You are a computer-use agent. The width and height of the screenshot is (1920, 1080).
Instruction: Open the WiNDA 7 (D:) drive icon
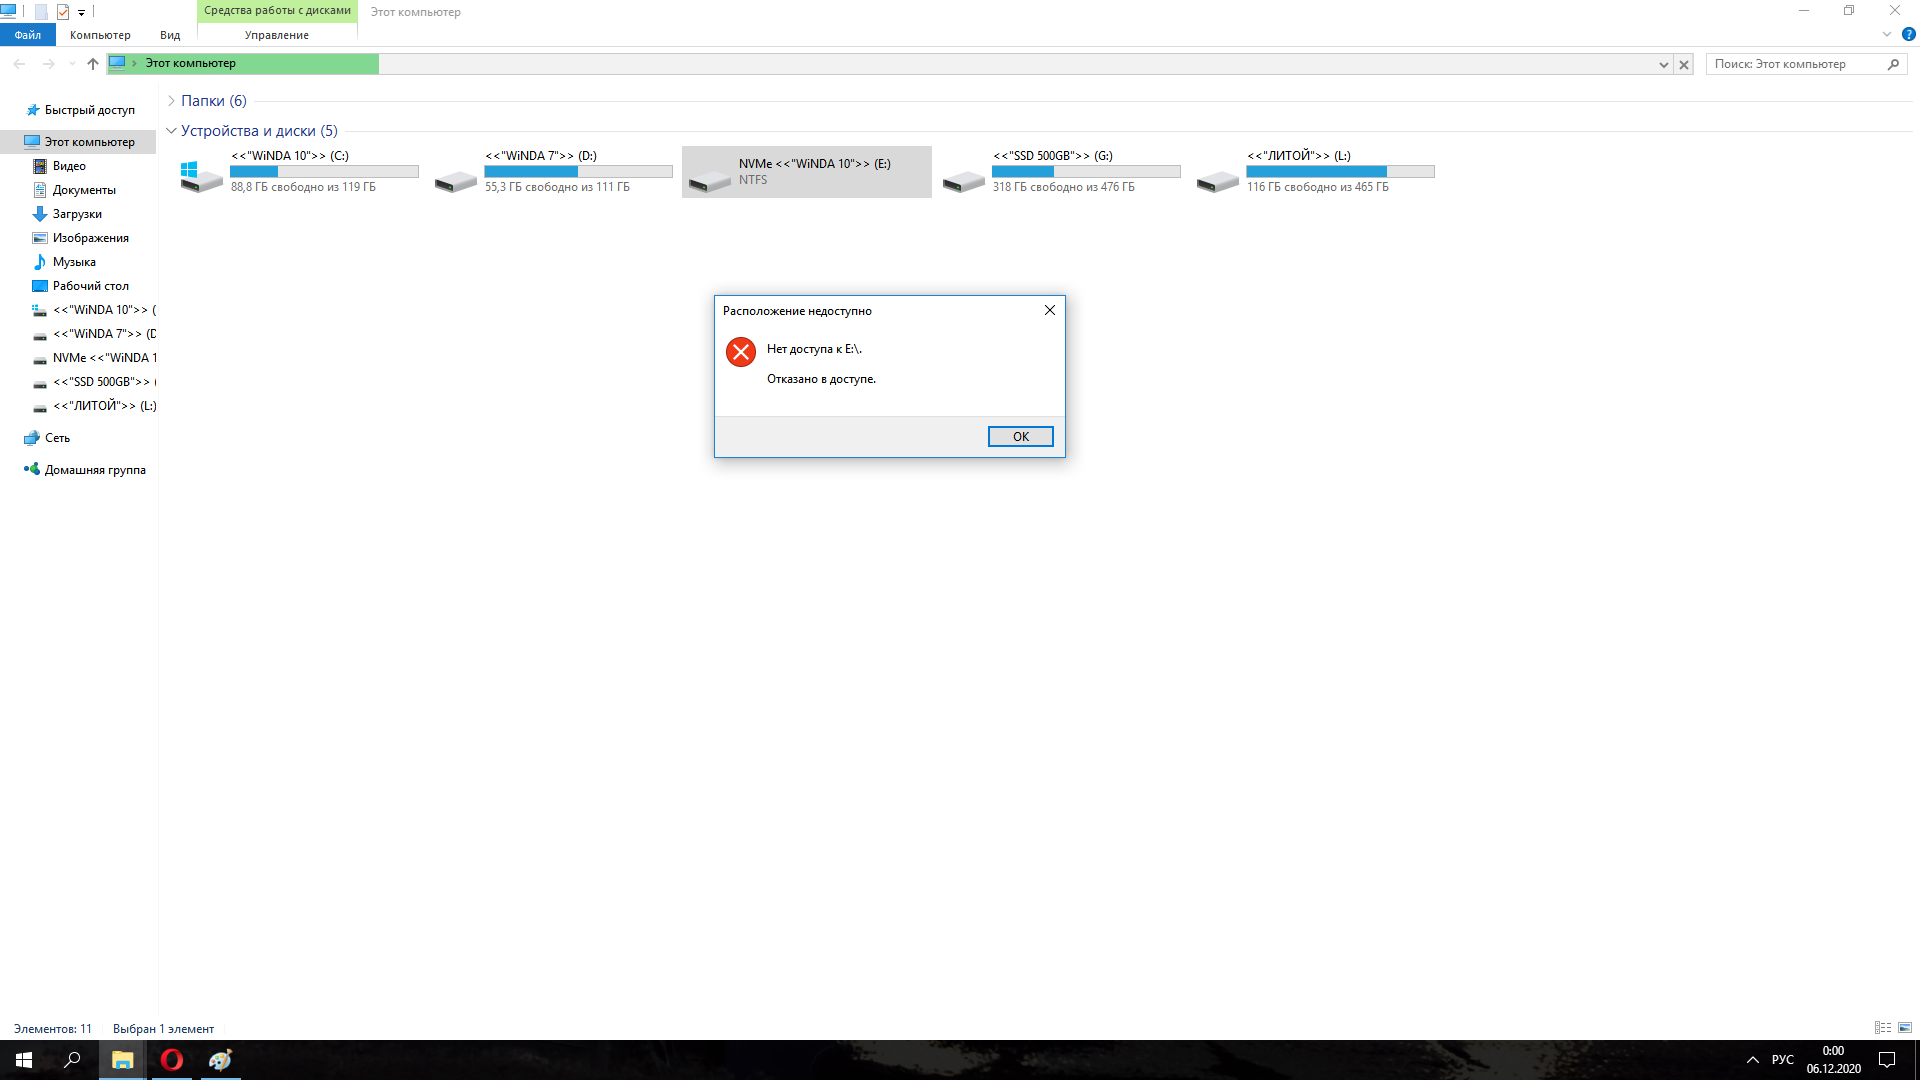455,180
